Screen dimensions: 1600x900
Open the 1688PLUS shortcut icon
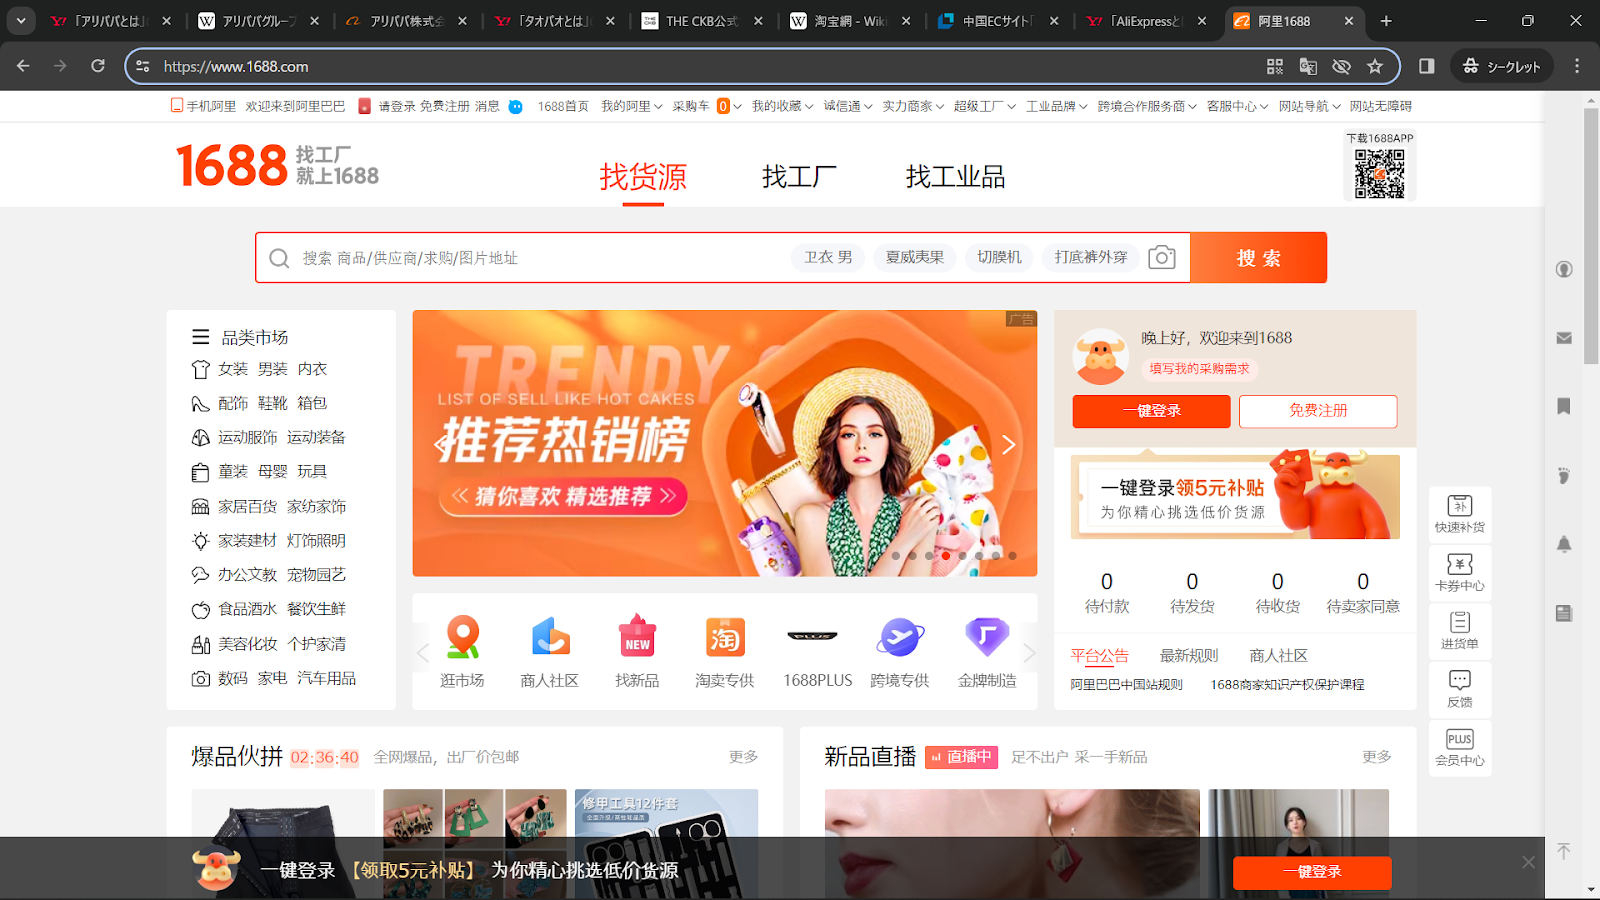(x=812, y=636)
